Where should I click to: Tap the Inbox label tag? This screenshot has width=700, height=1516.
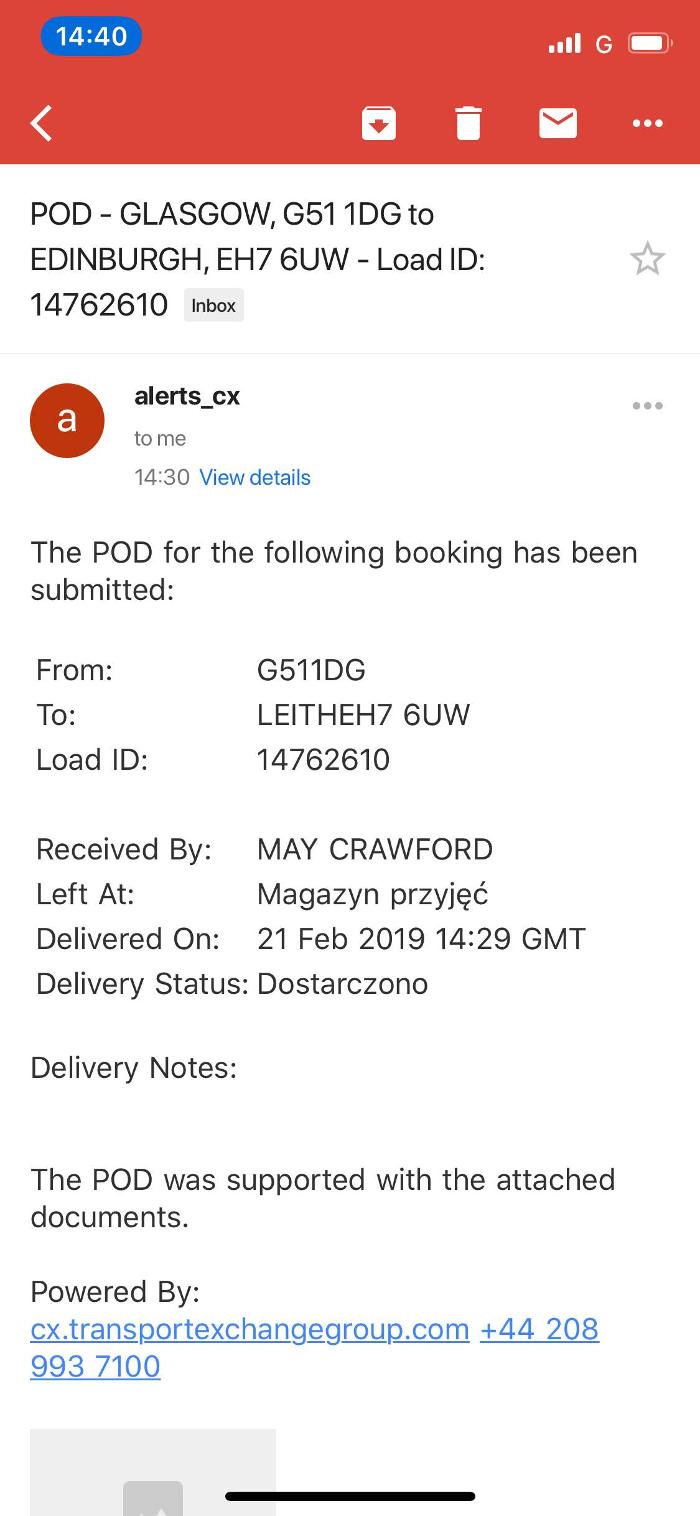(213, 306)
